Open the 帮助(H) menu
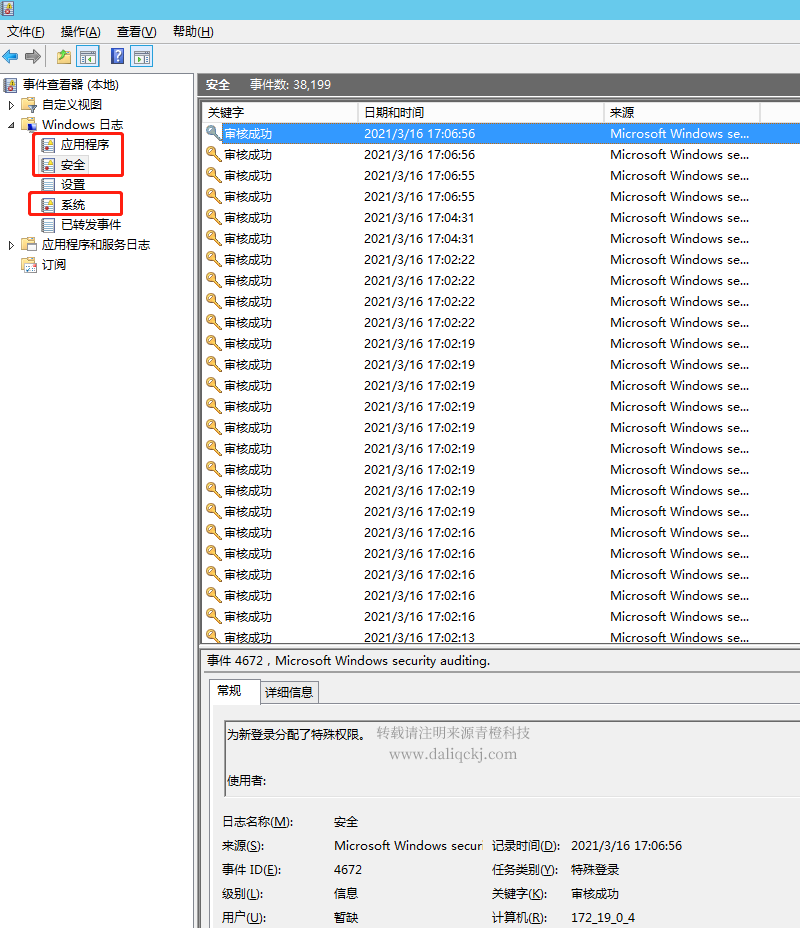Image resolution: width=800 pixels, height=928 pixels. 193,32
